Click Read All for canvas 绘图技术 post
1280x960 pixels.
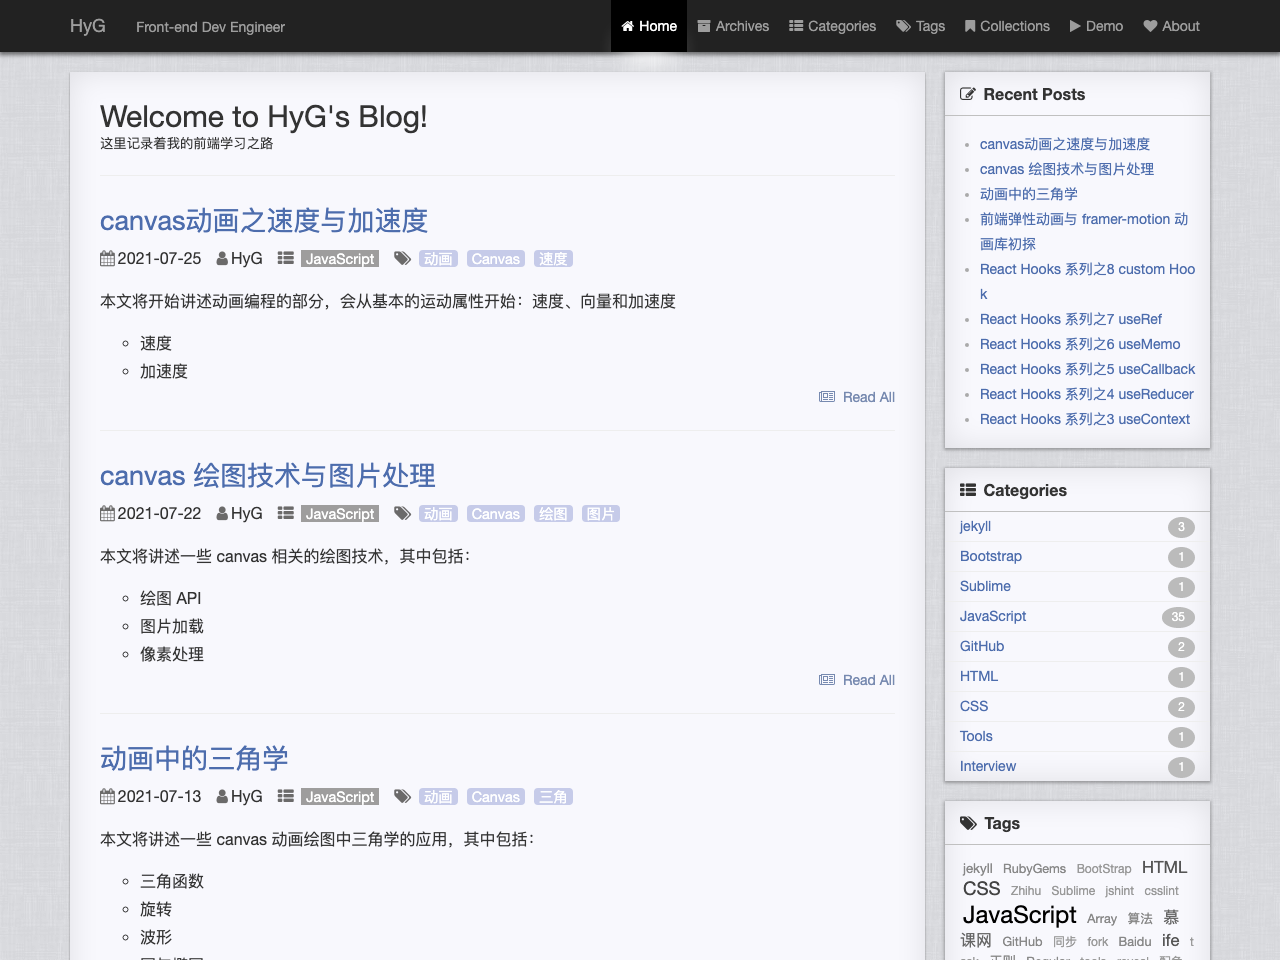[867, 680]
